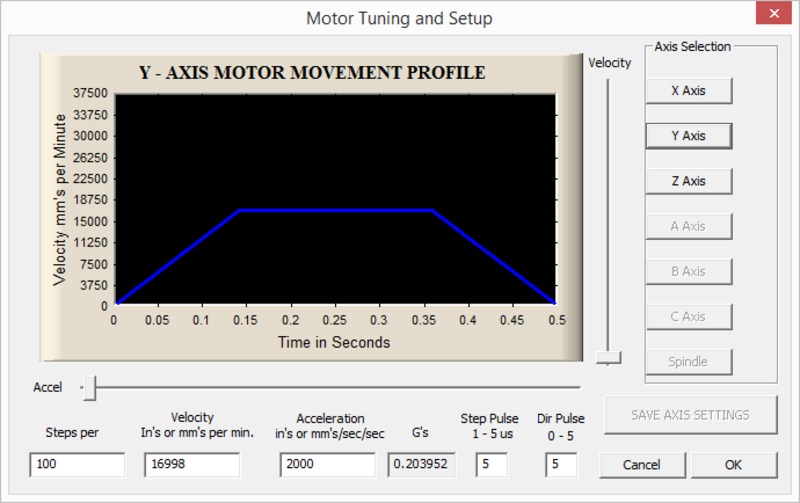This screenshot has width=800, height=503.
Task: Focus the Steps per input field
Action: click(77, 464)
